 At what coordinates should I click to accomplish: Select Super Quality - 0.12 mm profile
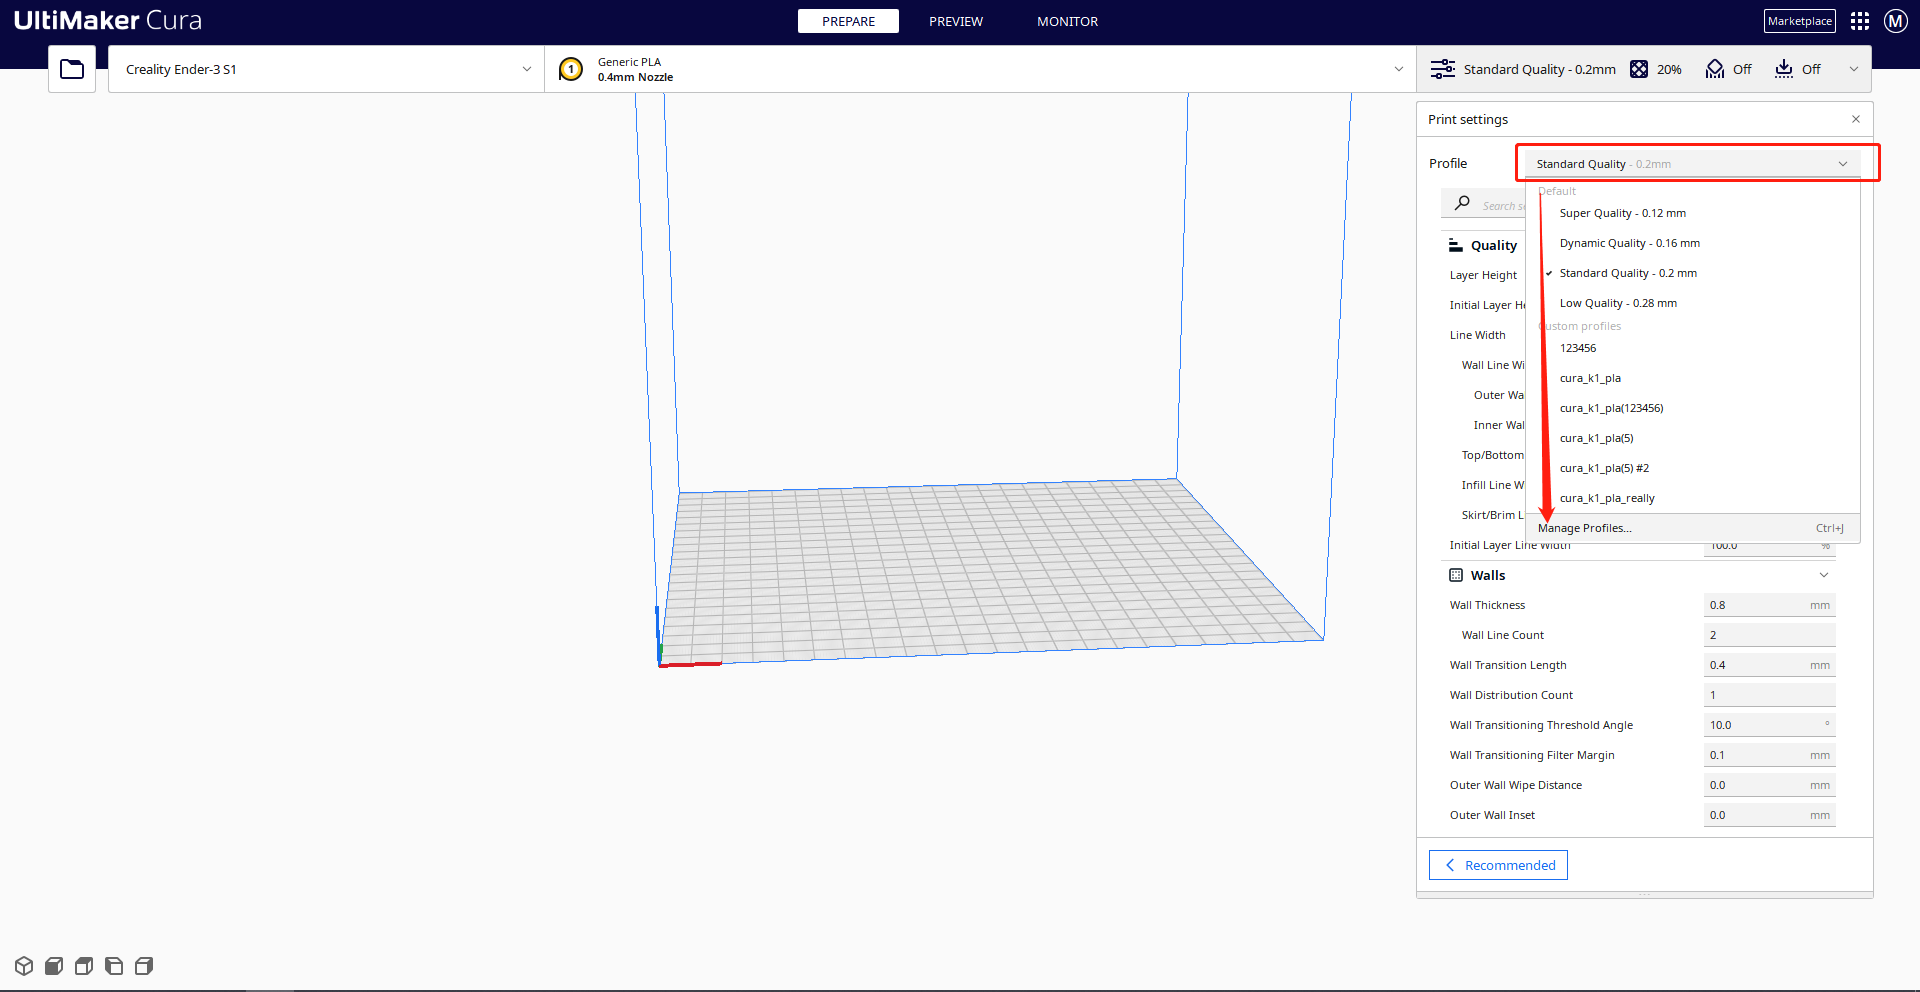(1693, 213)
